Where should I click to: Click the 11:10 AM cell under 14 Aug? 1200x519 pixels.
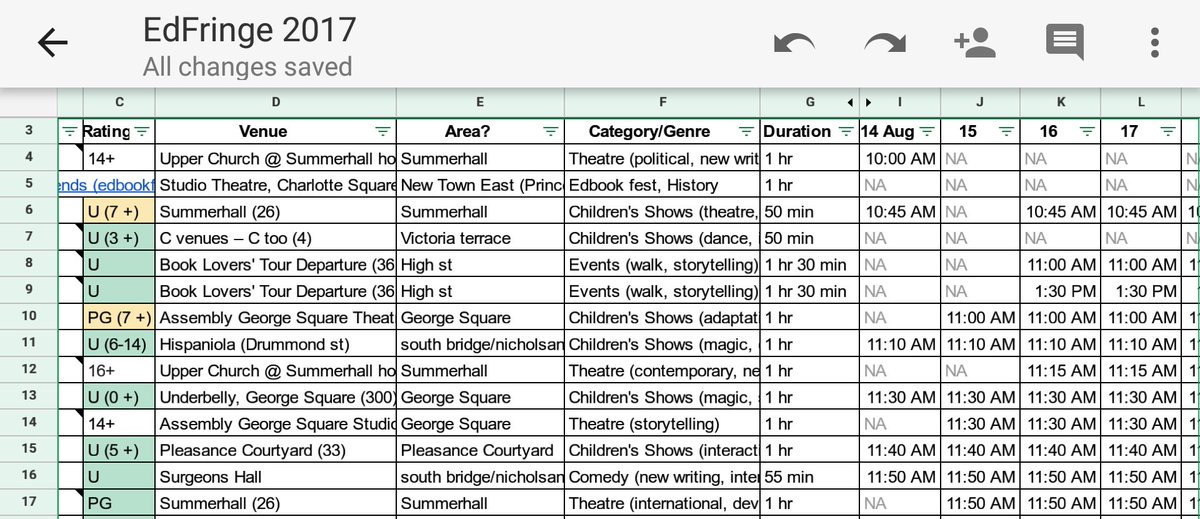coord(900,344)
